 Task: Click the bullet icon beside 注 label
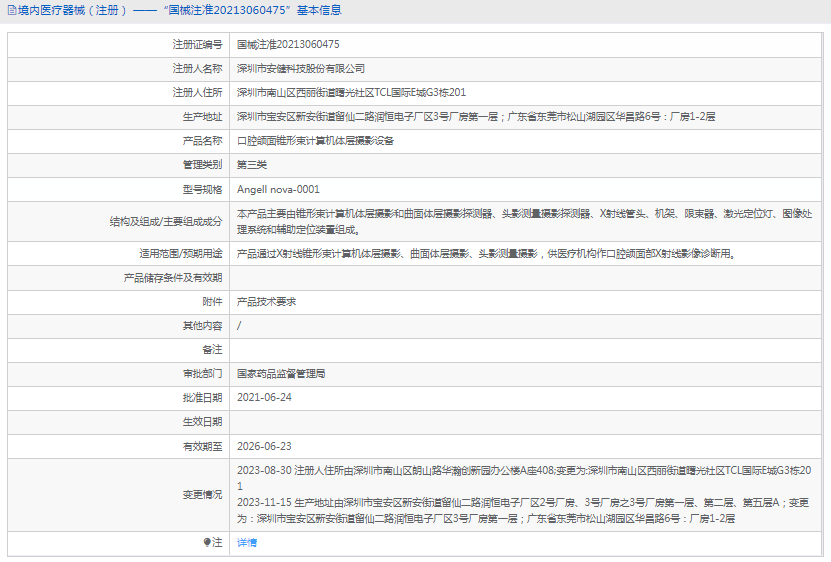coord(207,542)
